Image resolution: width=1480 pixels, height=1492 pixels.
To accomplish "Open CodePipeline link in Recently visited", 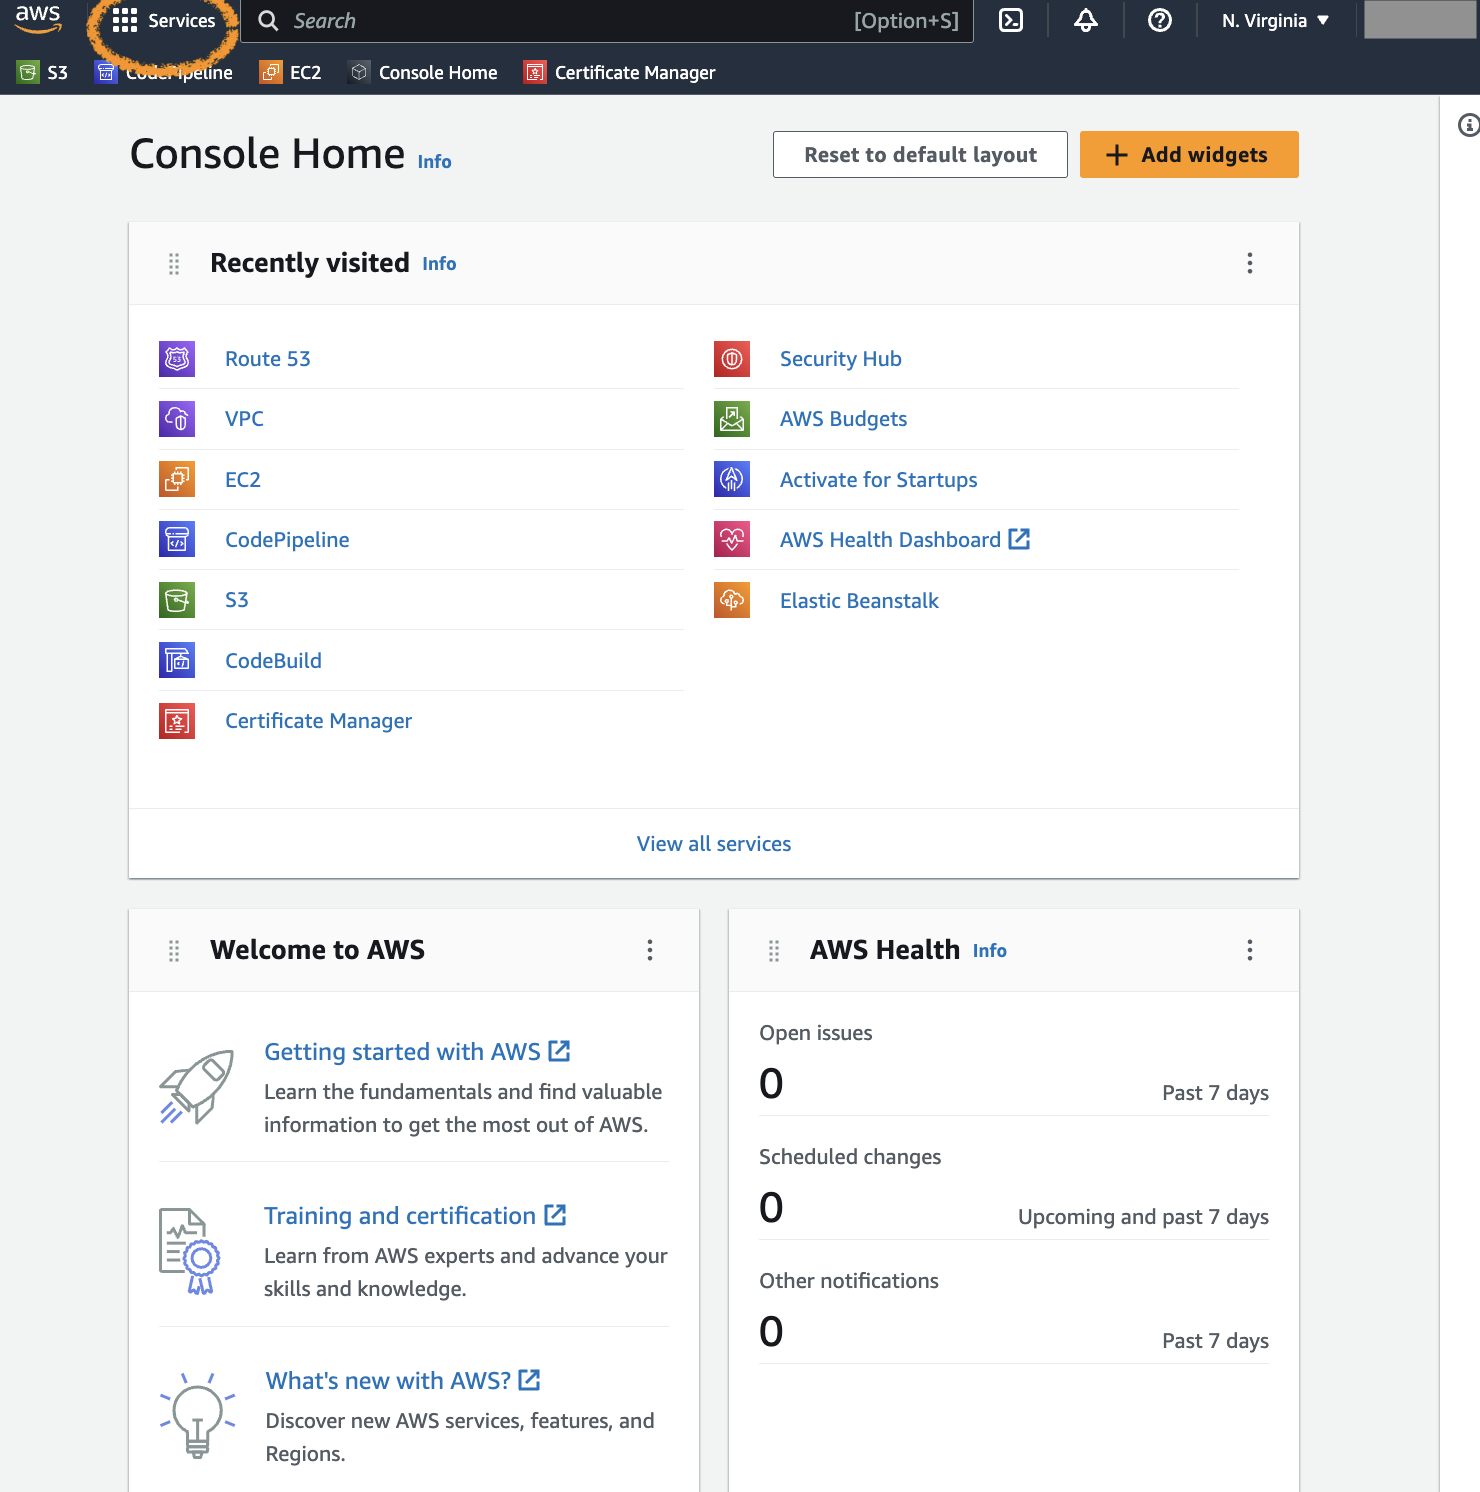I will click(287, 540).
